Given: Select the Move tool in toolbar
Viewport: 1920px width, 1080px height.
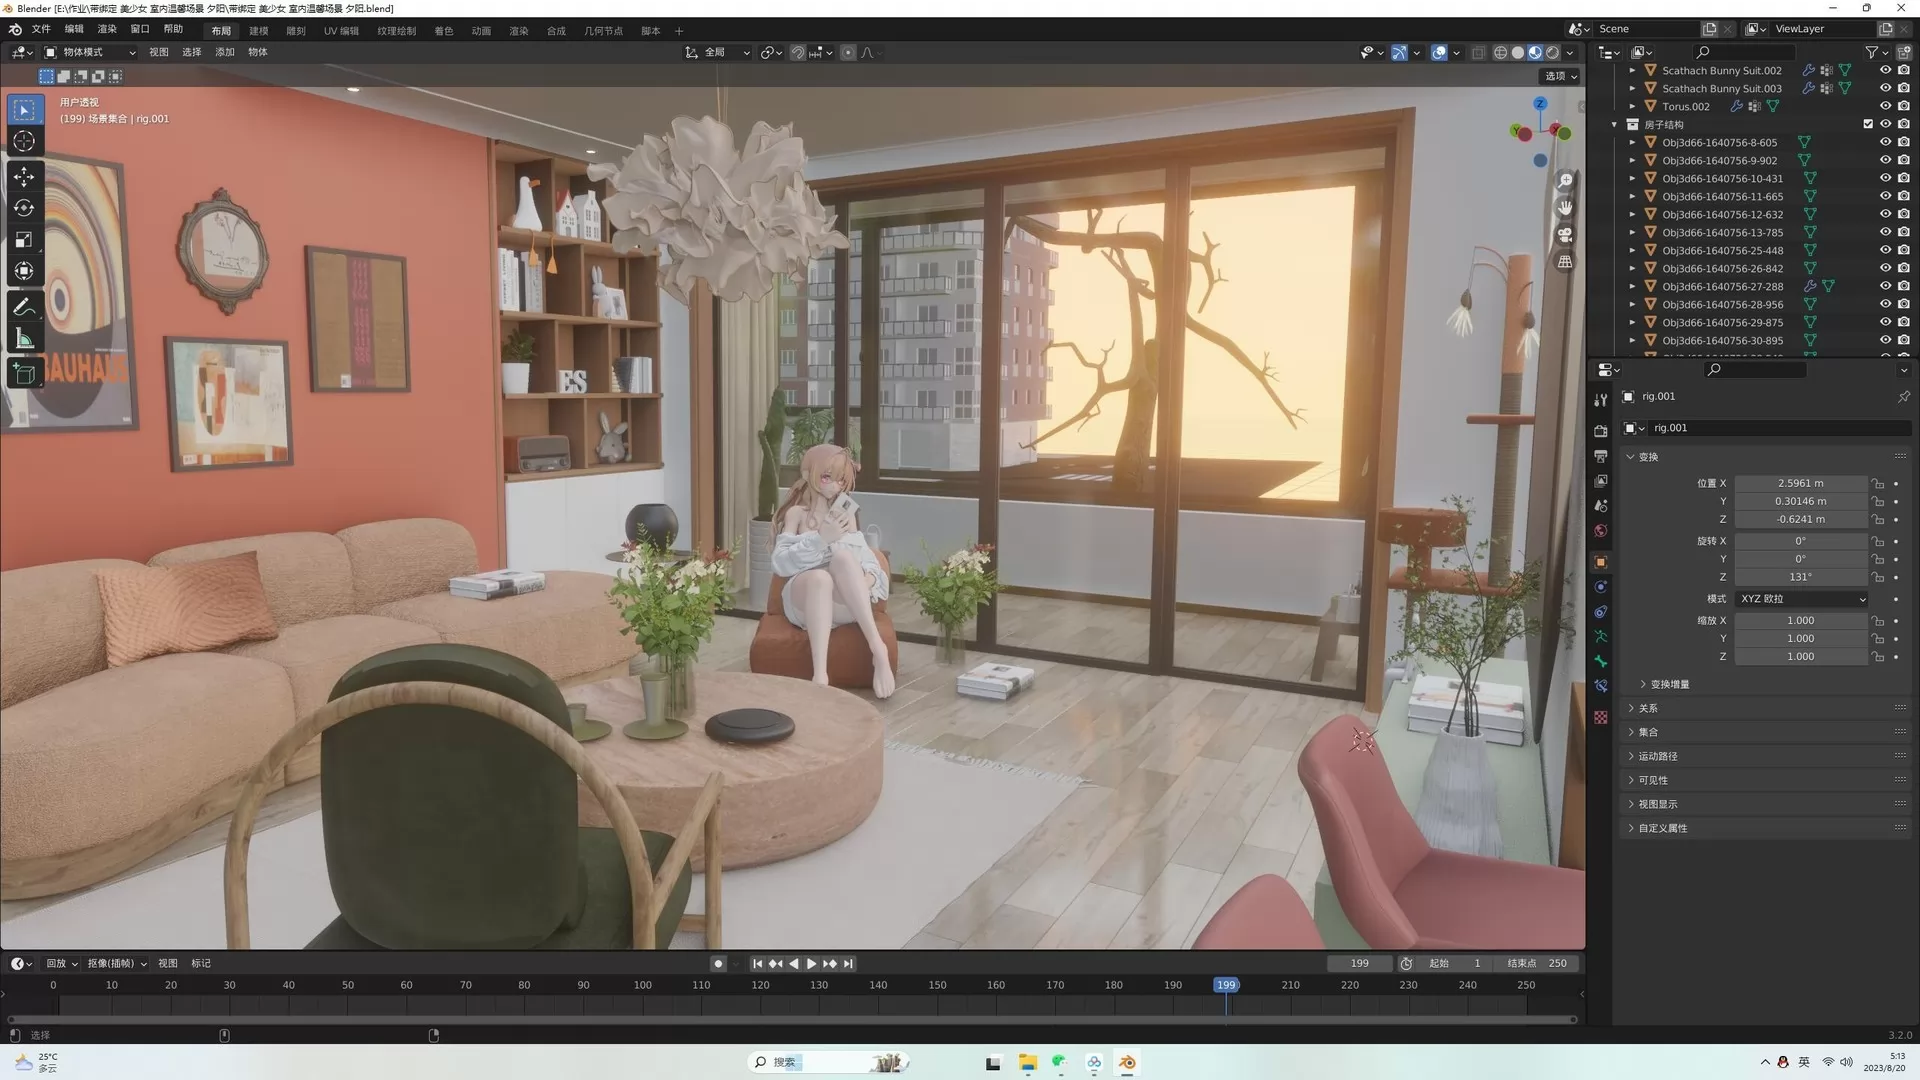Looking at the screenshot, I should pos(24,176).
